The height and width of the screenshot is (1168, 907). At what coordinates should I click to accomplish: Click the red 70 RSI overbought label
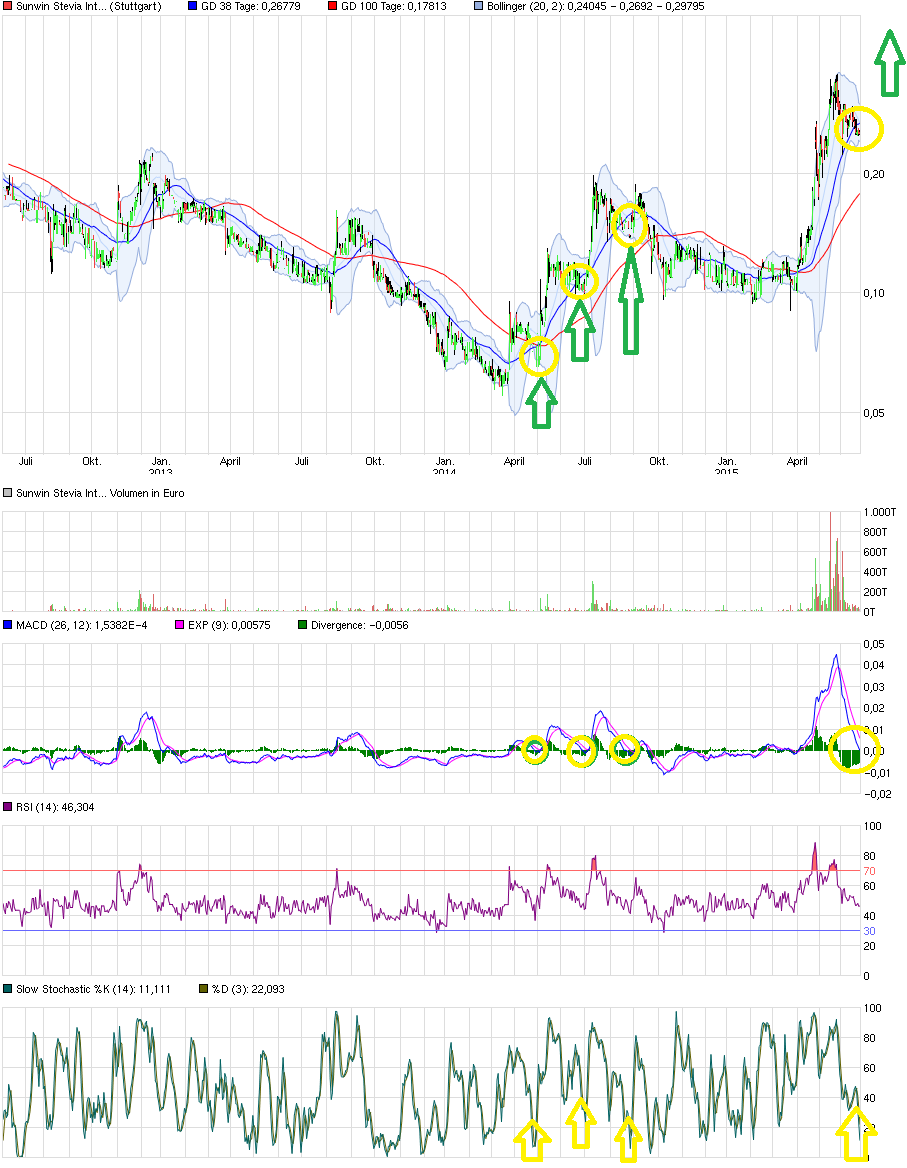(869, 871)
